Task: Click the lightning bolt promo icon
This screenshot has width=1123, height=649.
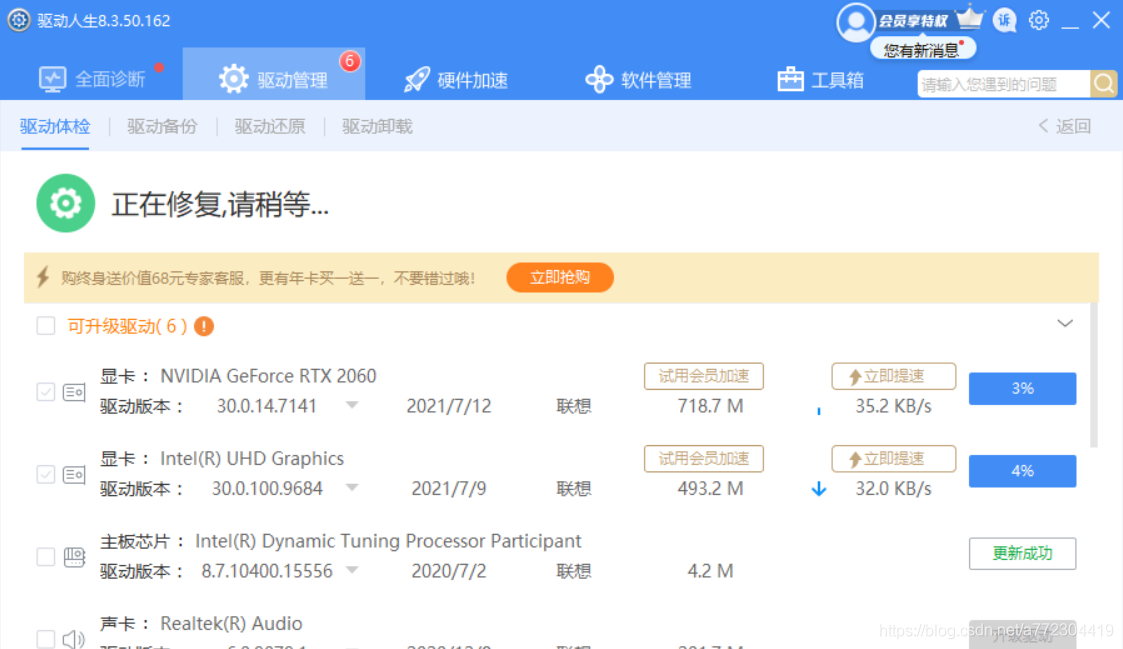Action: (x=43, y=277)
